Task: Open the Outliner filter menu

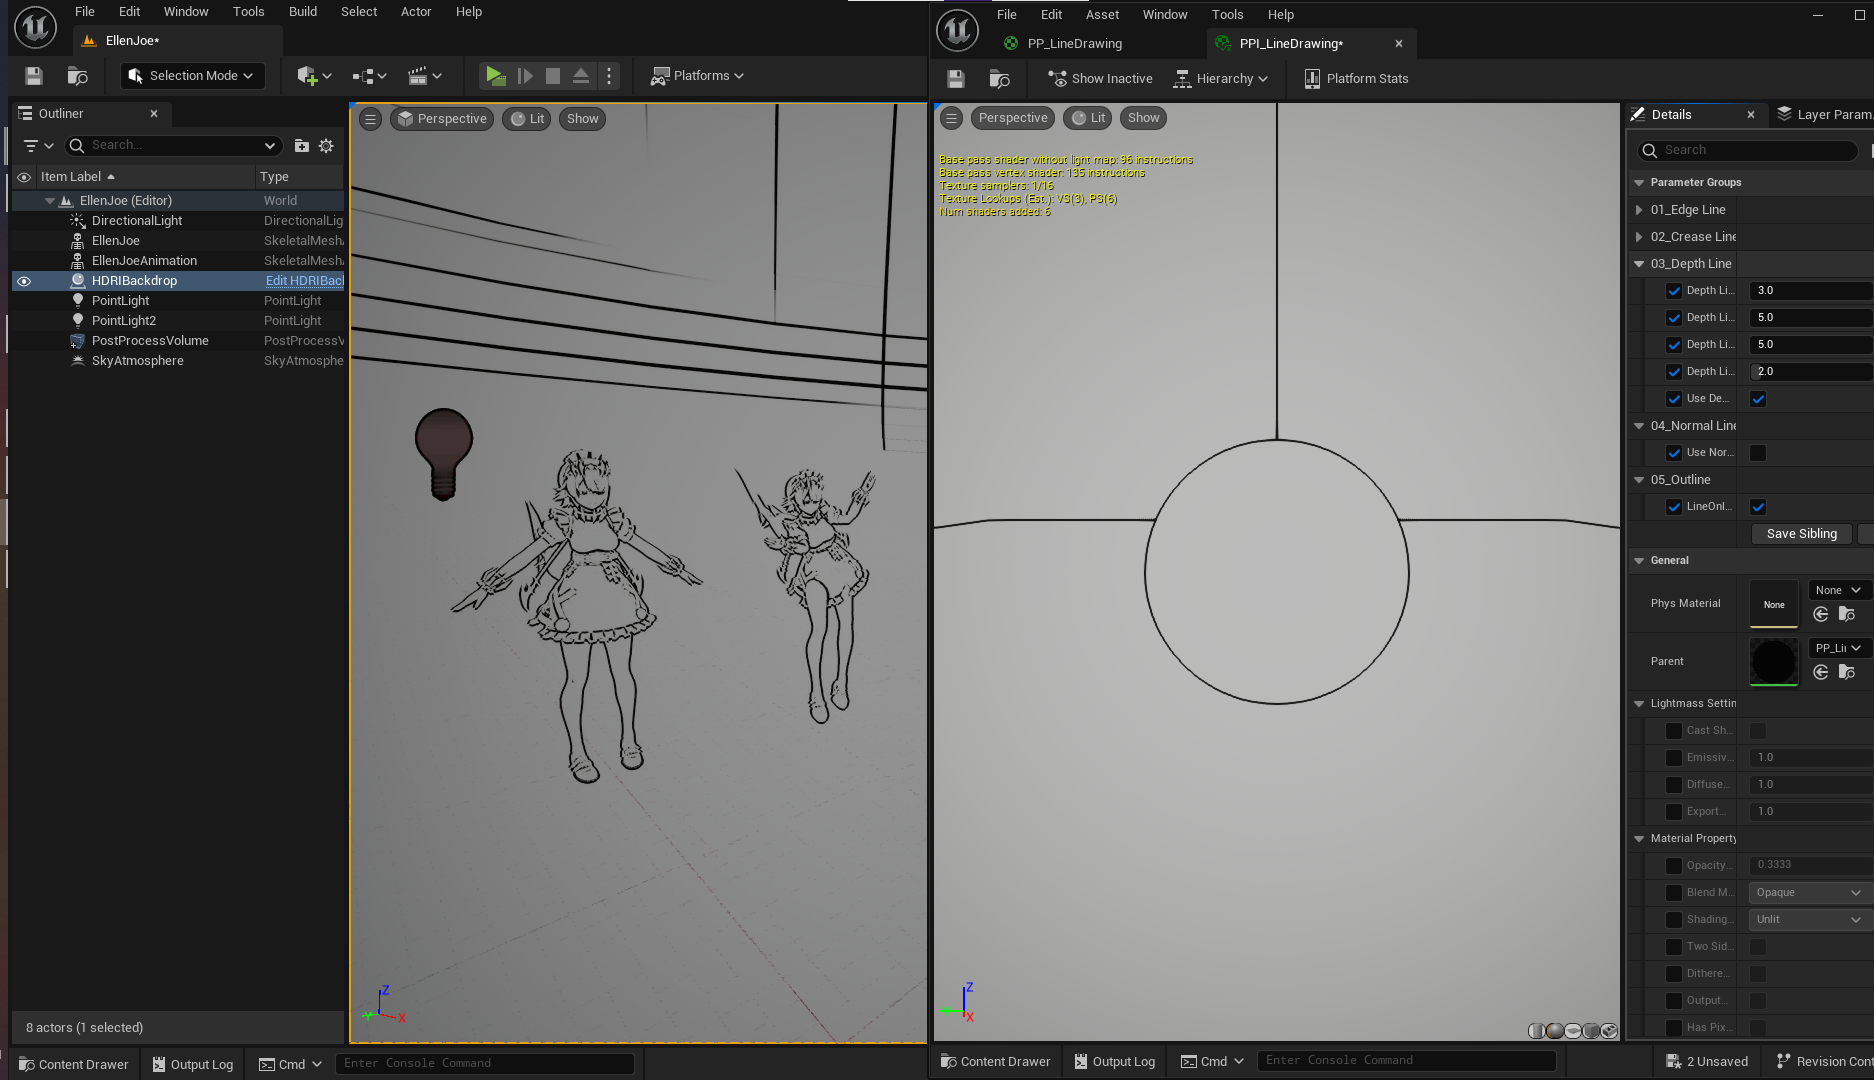Action: 38,146
